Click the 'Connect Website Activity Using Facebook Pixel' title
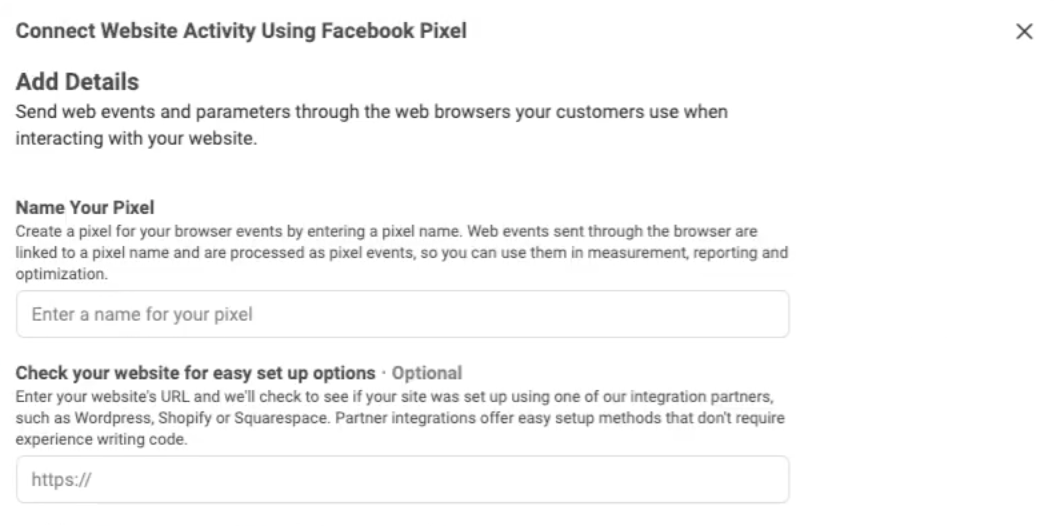 (241, 32)
